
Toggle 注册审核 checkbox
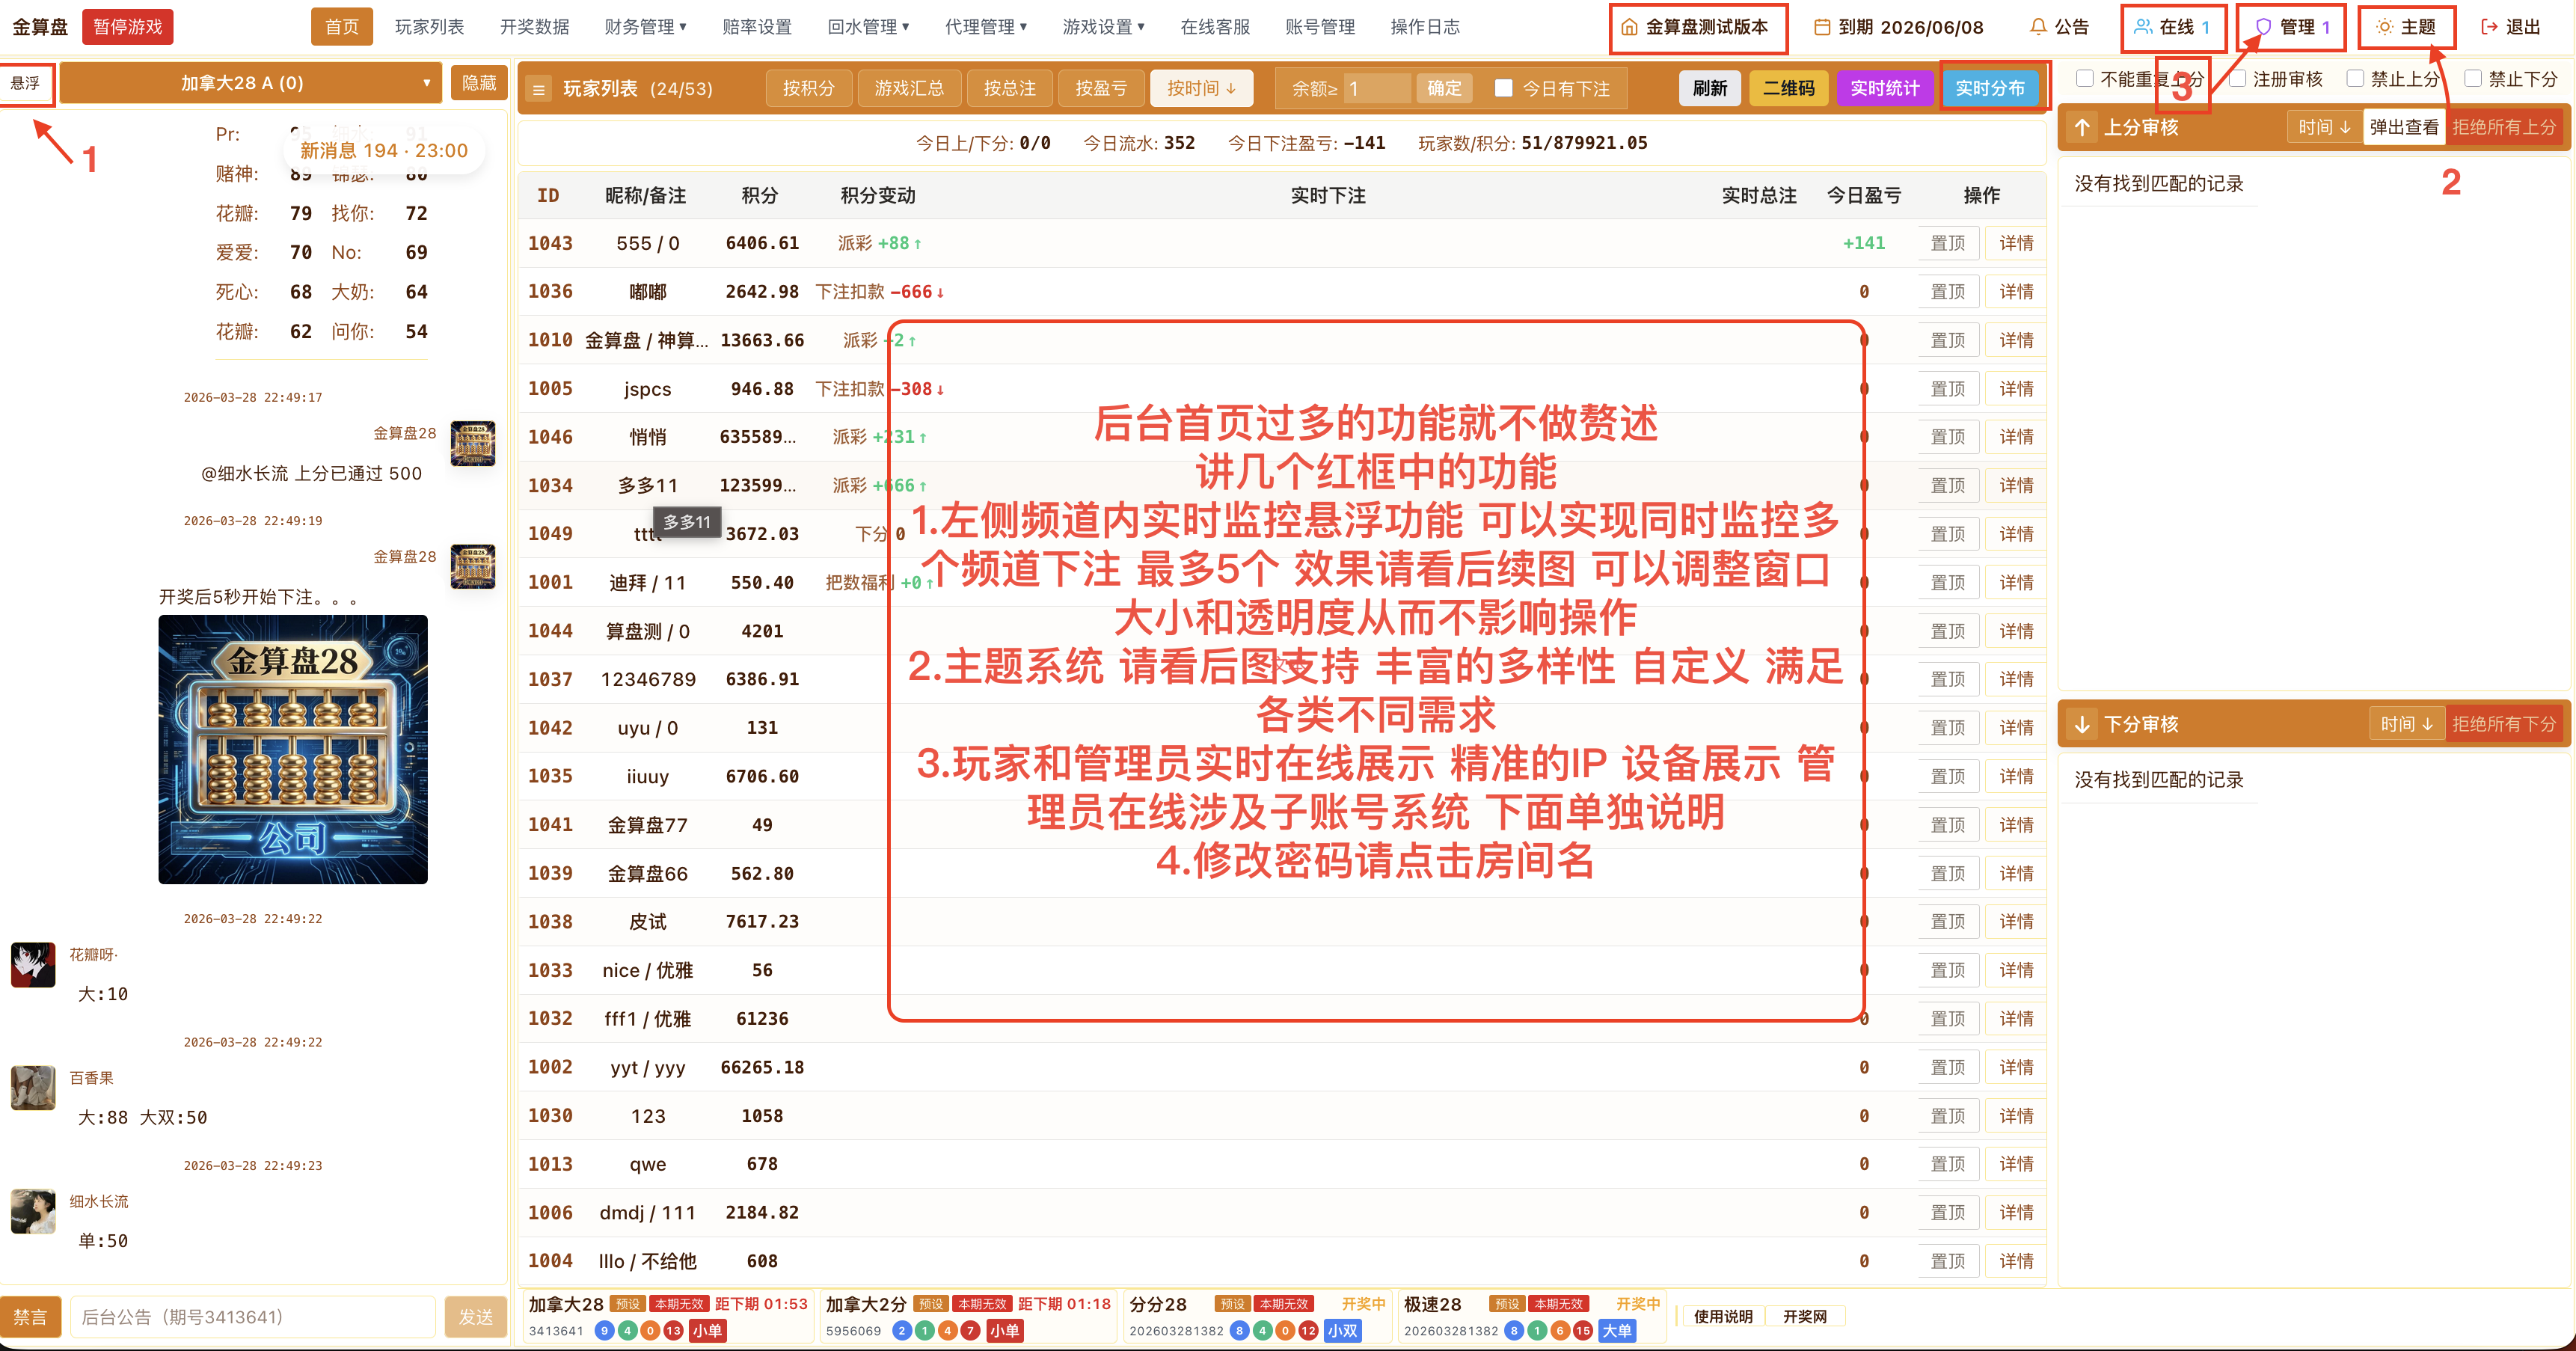2238,78
